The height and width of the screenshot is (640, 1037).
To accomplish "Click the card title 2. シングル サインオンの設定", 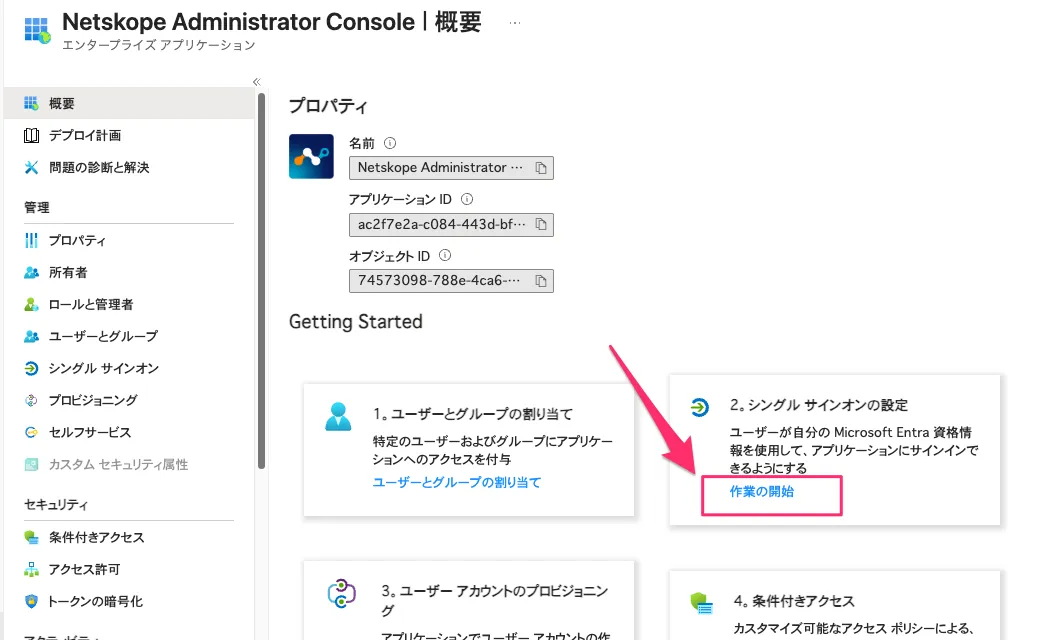I will (819, 405).
